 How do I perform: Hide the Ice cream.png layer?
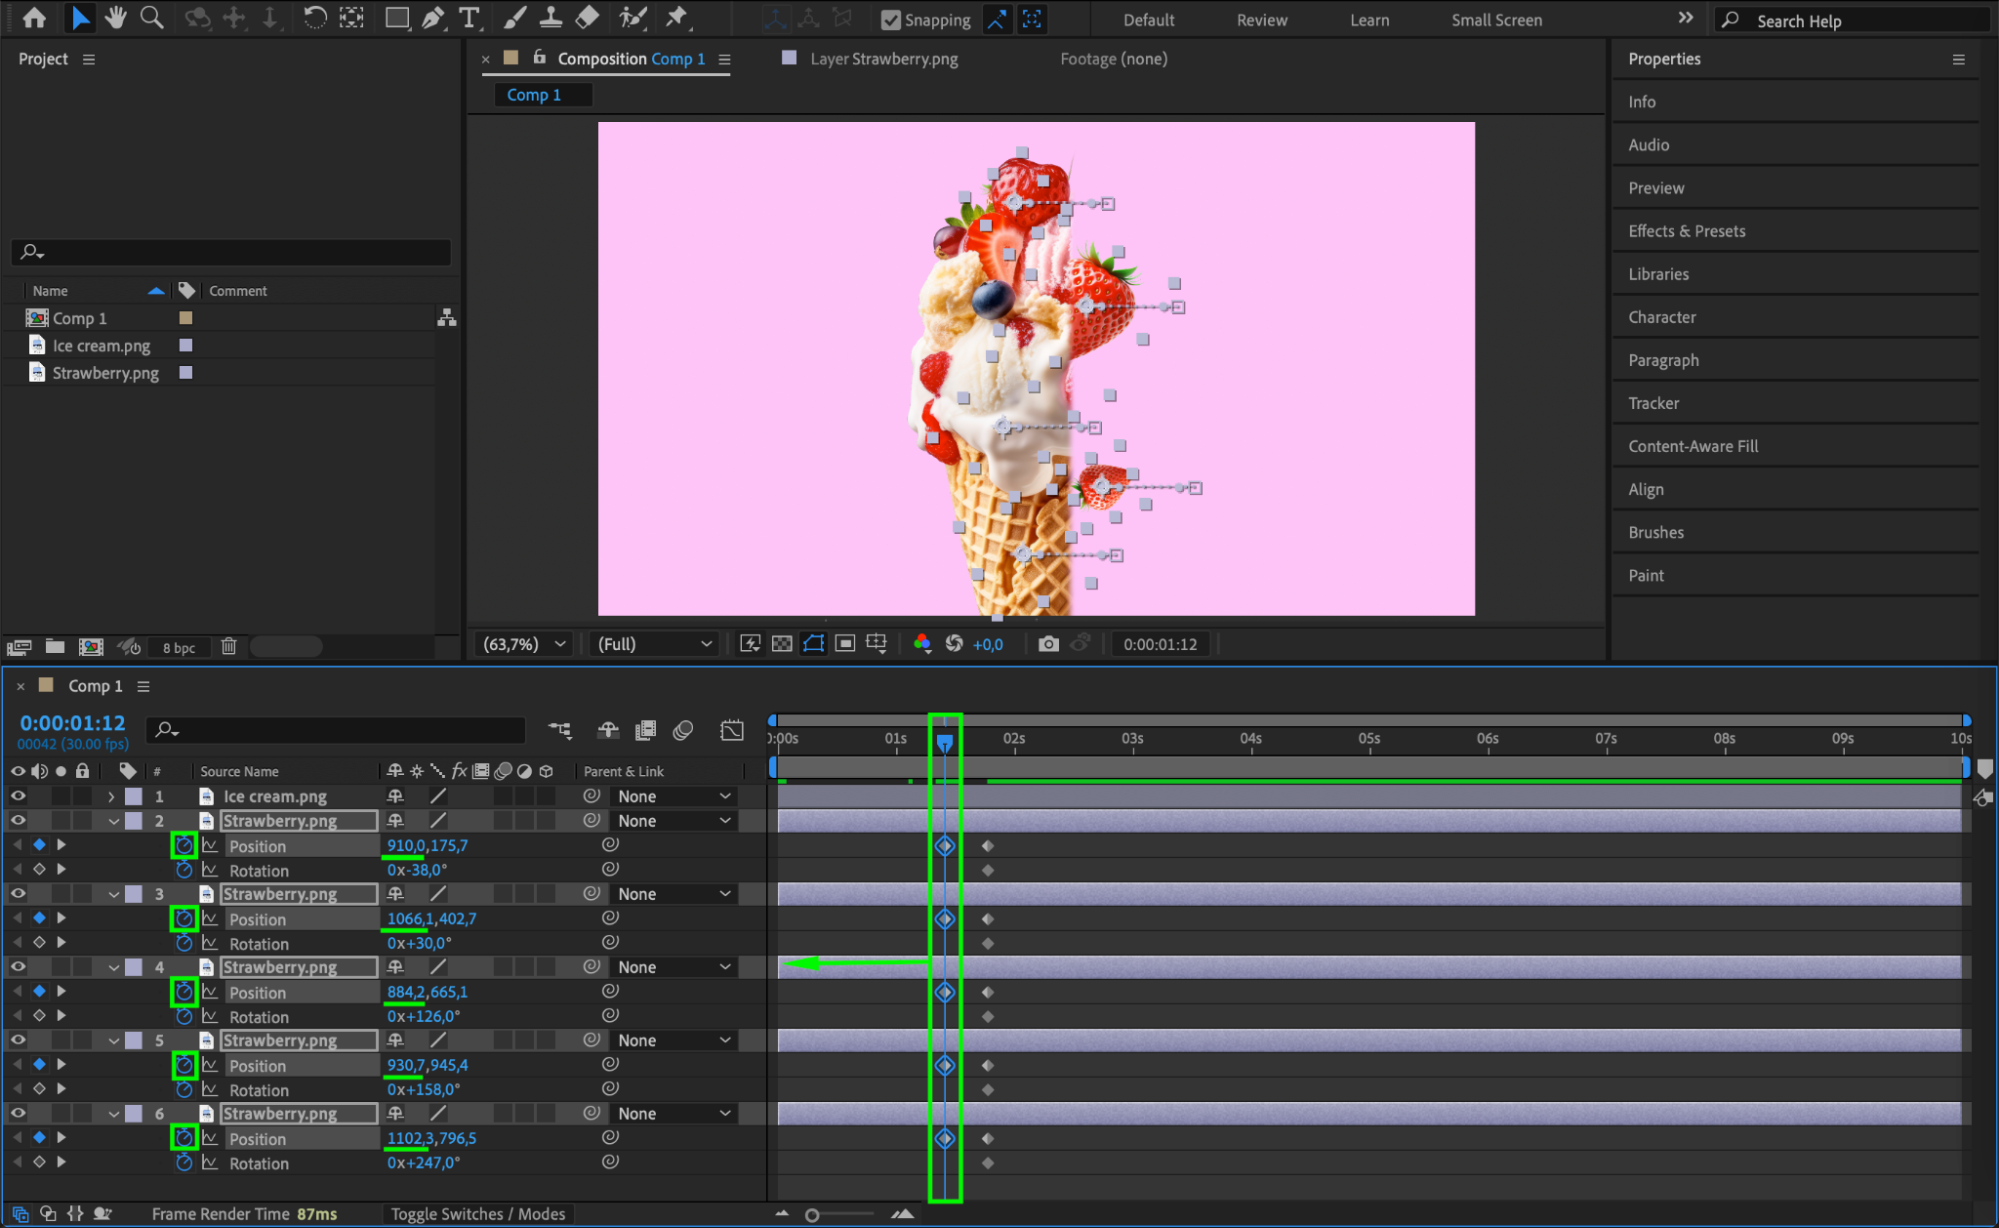(x=18, y=796)
